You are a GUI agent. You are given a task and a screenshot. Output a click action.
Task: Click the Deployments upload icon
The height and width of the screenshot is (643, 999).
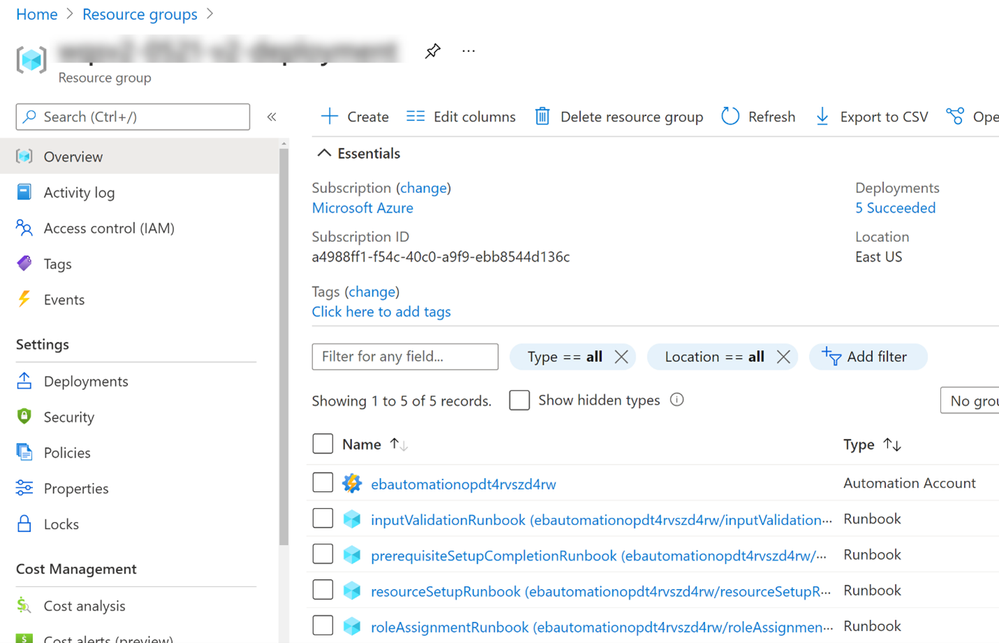click(24, 380)
